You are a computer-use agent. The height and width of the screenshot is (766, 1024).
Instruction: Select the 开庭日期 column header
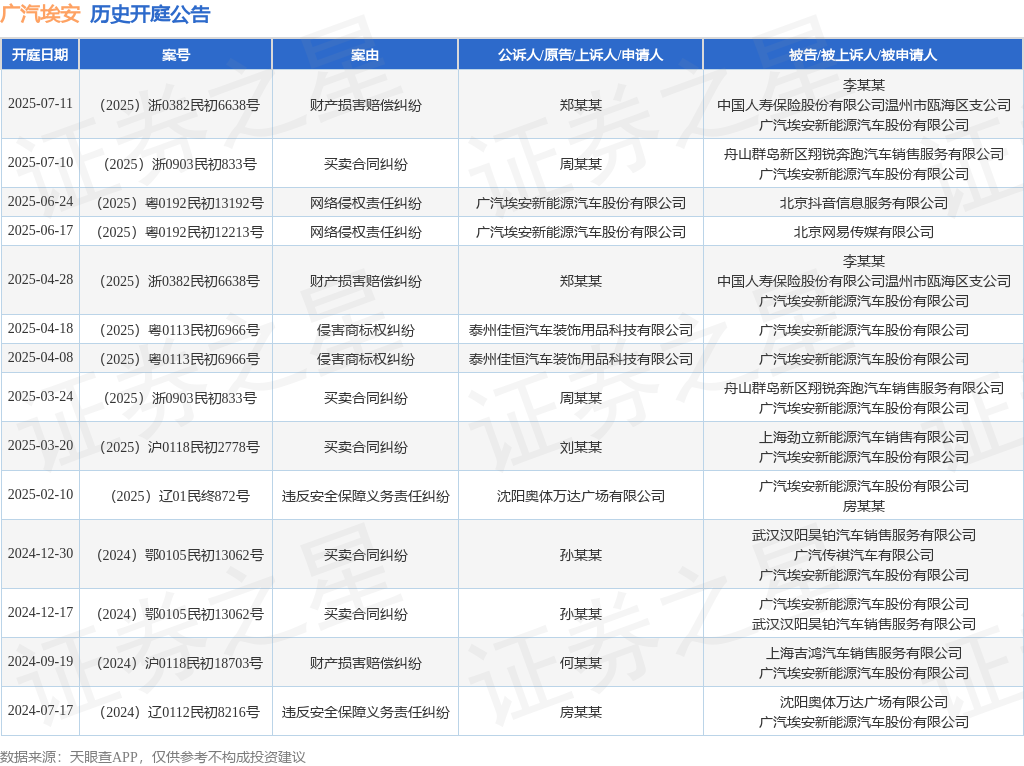[40, 55]
